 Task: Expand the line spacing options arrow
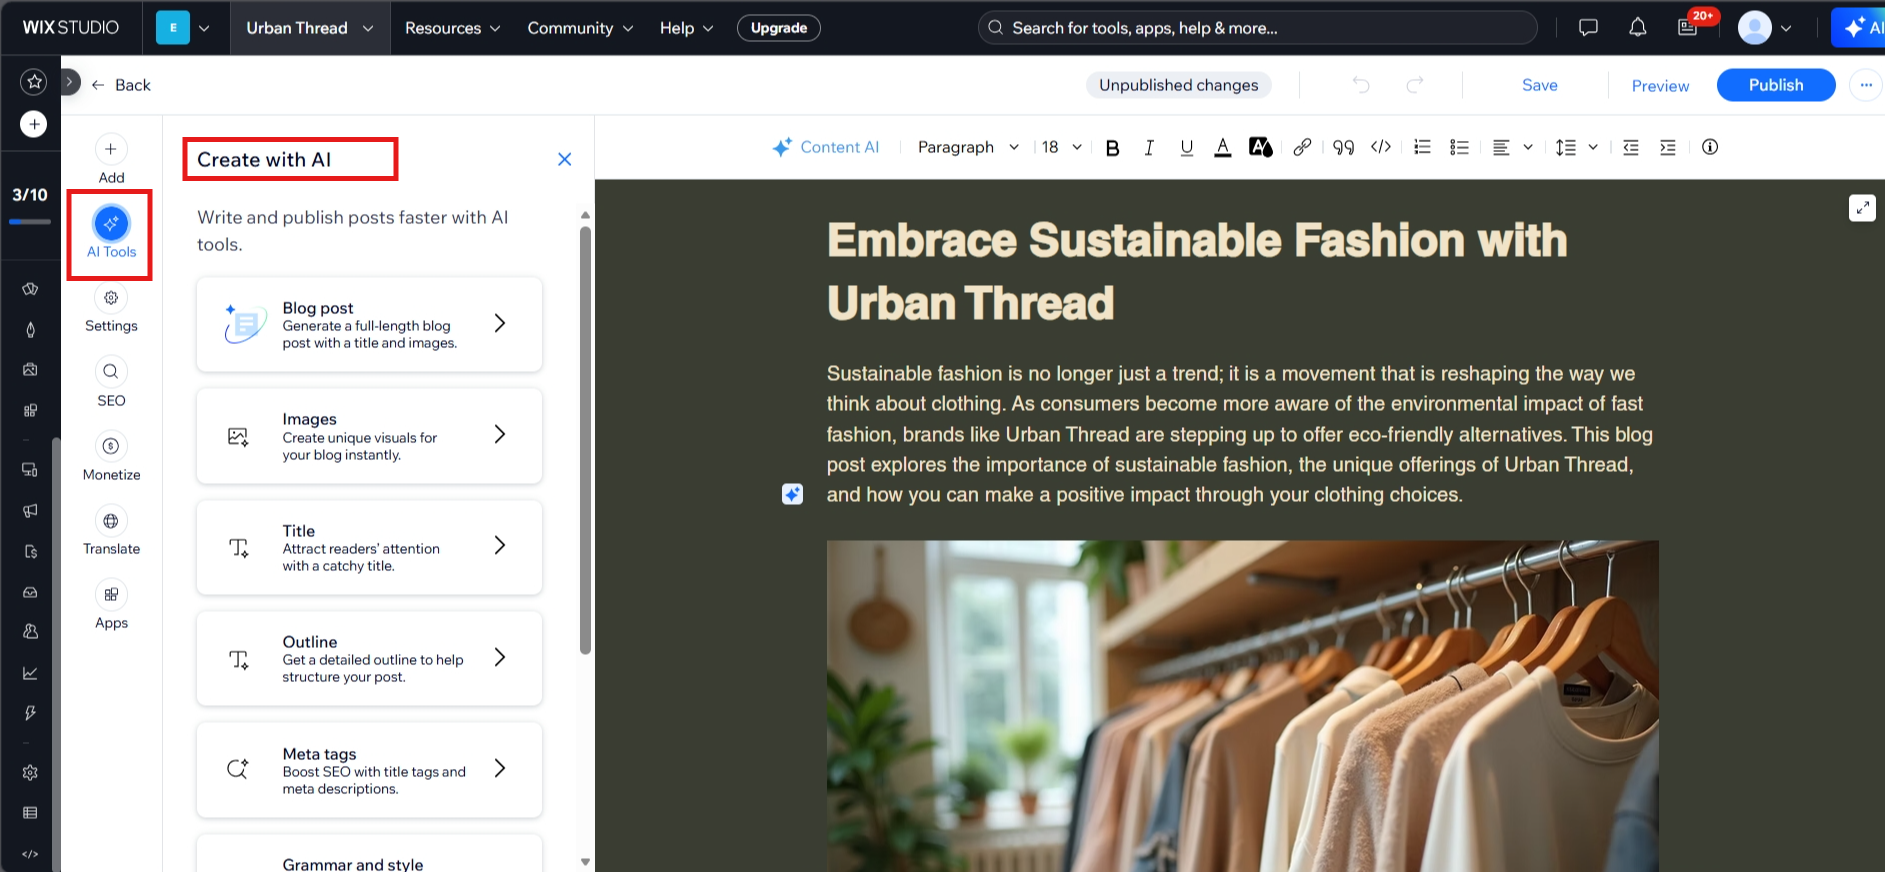click(1593, 147)
